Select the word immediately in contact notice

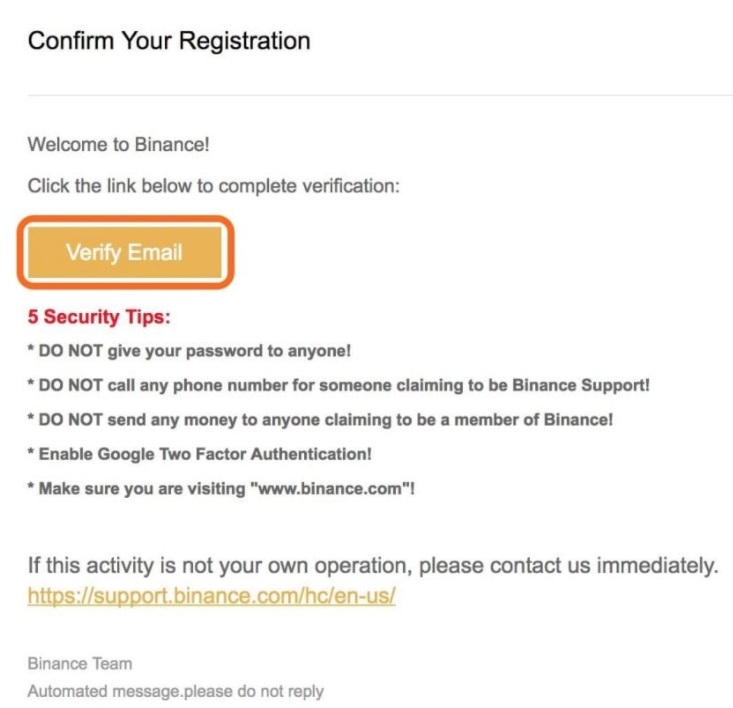[x=657, y=566]
